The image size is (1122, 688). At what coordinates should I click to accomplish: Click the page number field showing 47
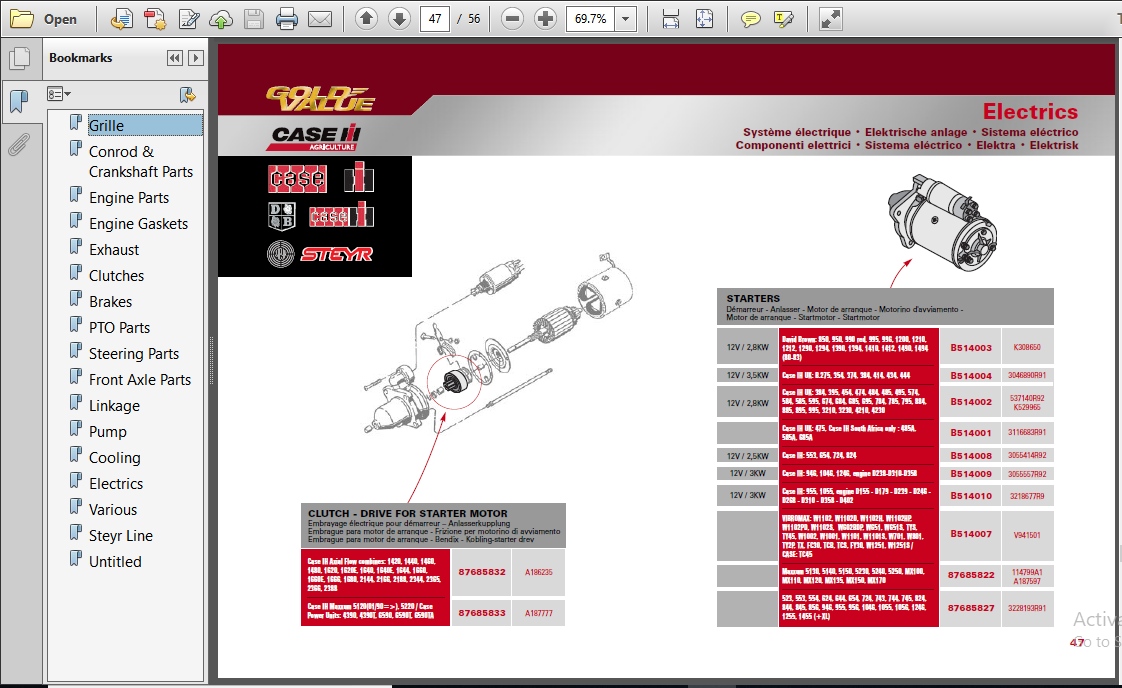click(x=435, y=19)
